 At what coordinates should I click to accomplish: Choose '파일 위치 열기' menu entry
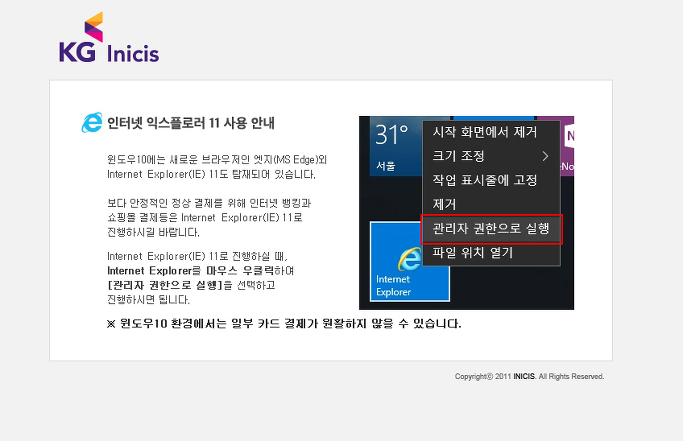(x=473, y=252)
